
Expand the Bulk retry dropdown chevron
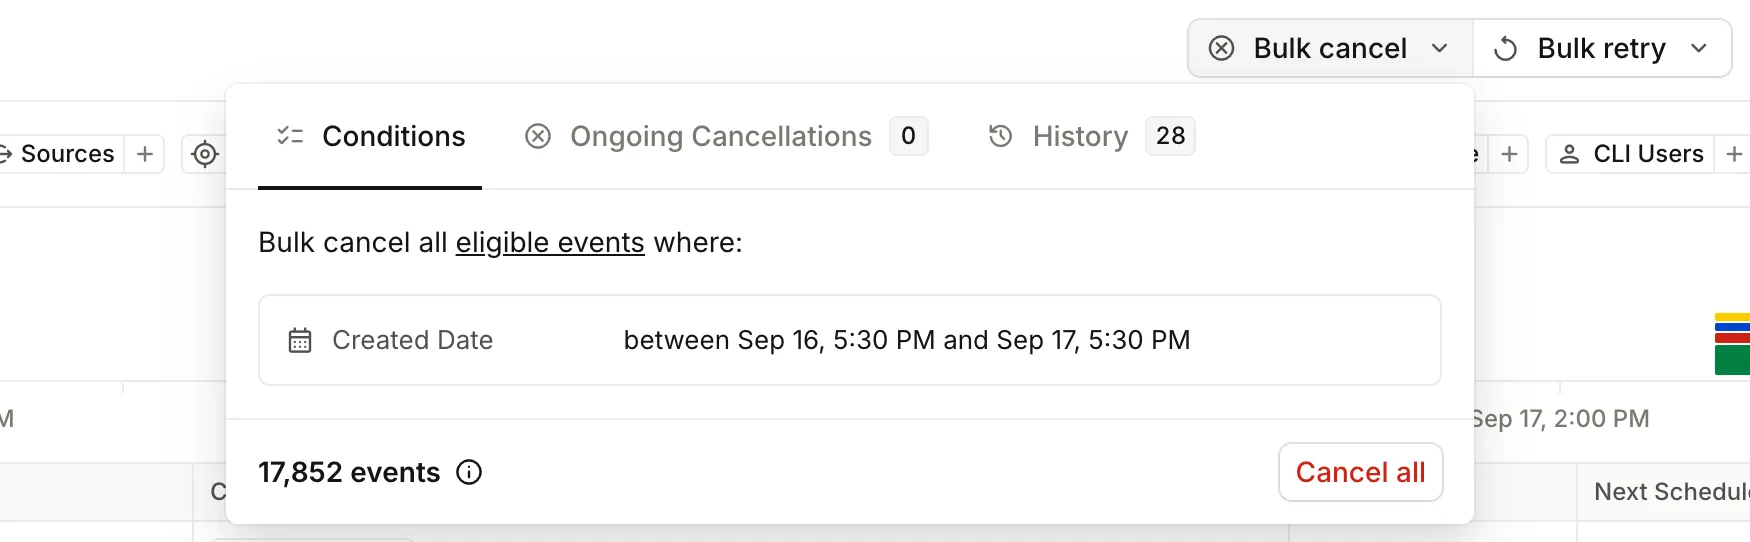pos(1699,48)
